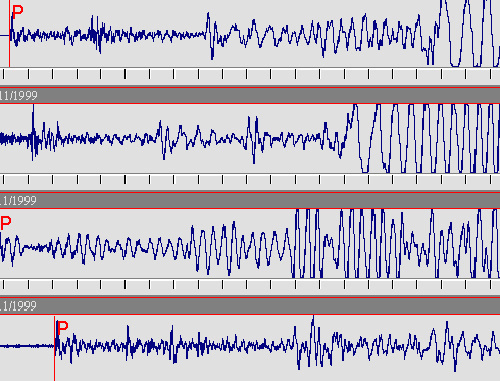Click the large surface waves ending the top trace

point(467,33)
